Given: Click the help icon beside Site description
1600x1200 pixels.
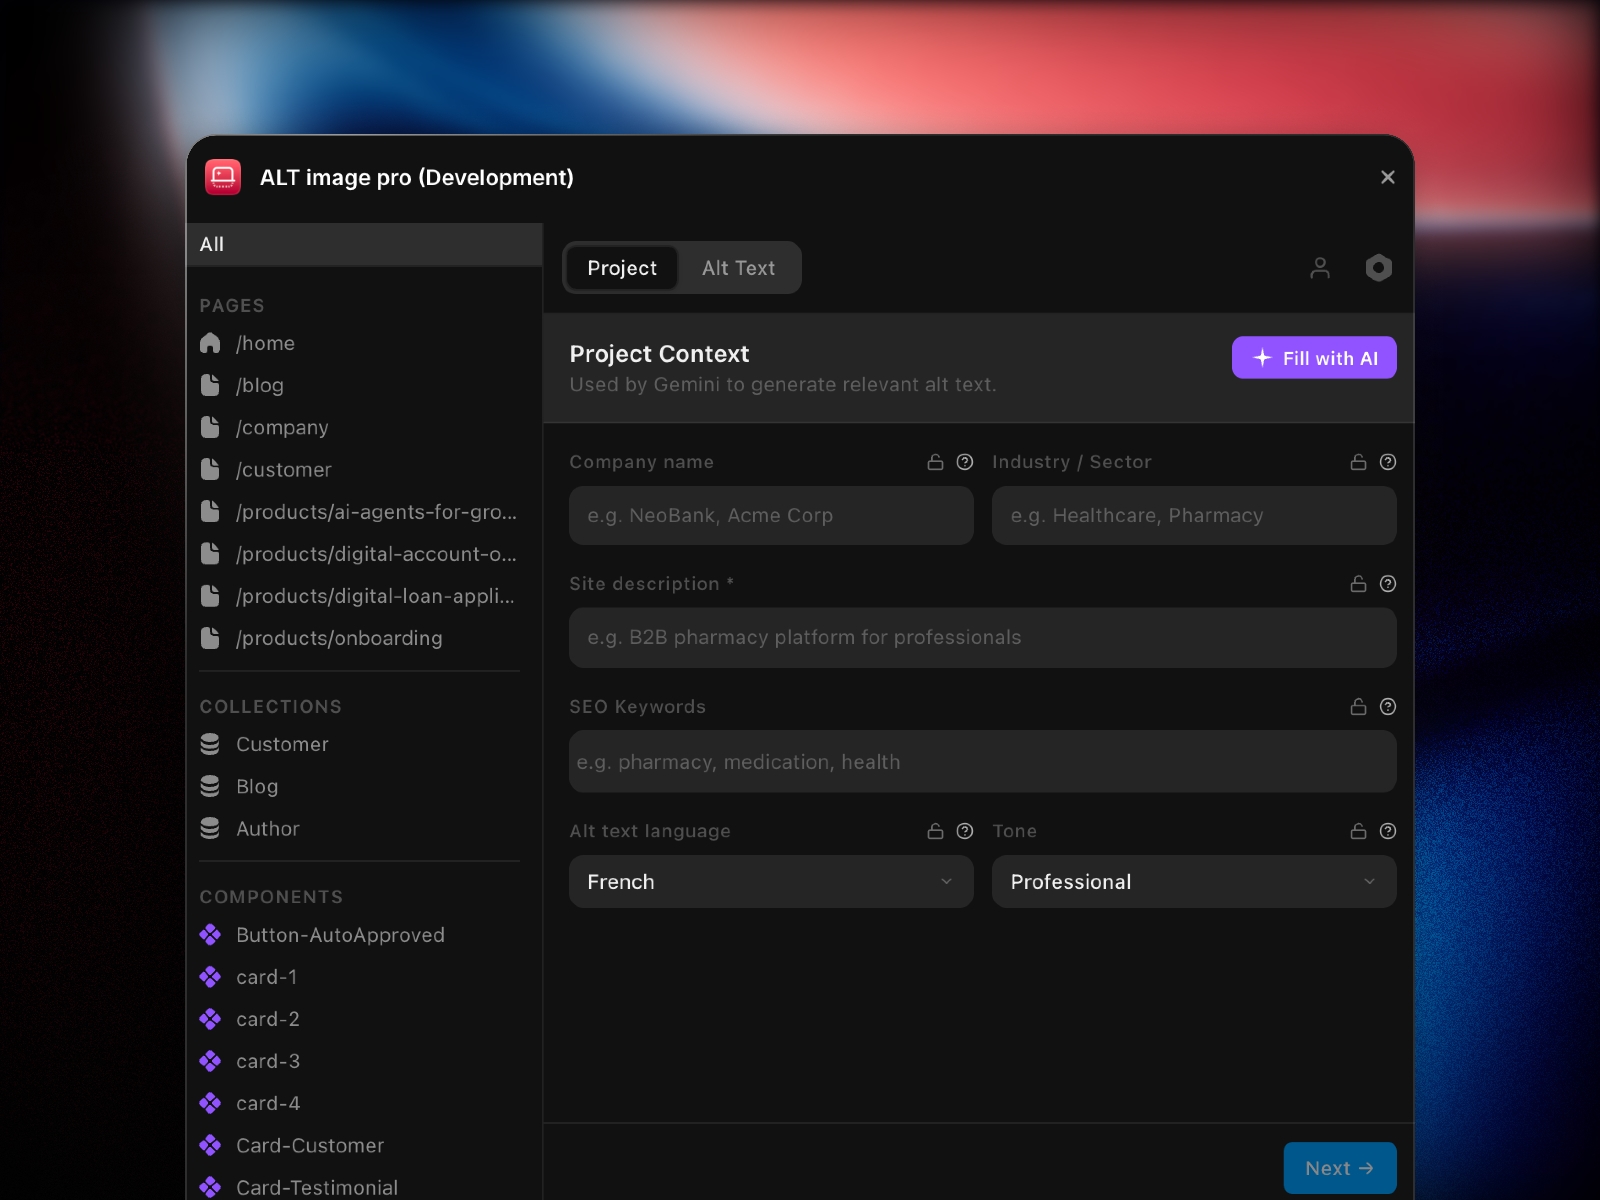Looking at the screenshot, I should tap(1387, 584).
